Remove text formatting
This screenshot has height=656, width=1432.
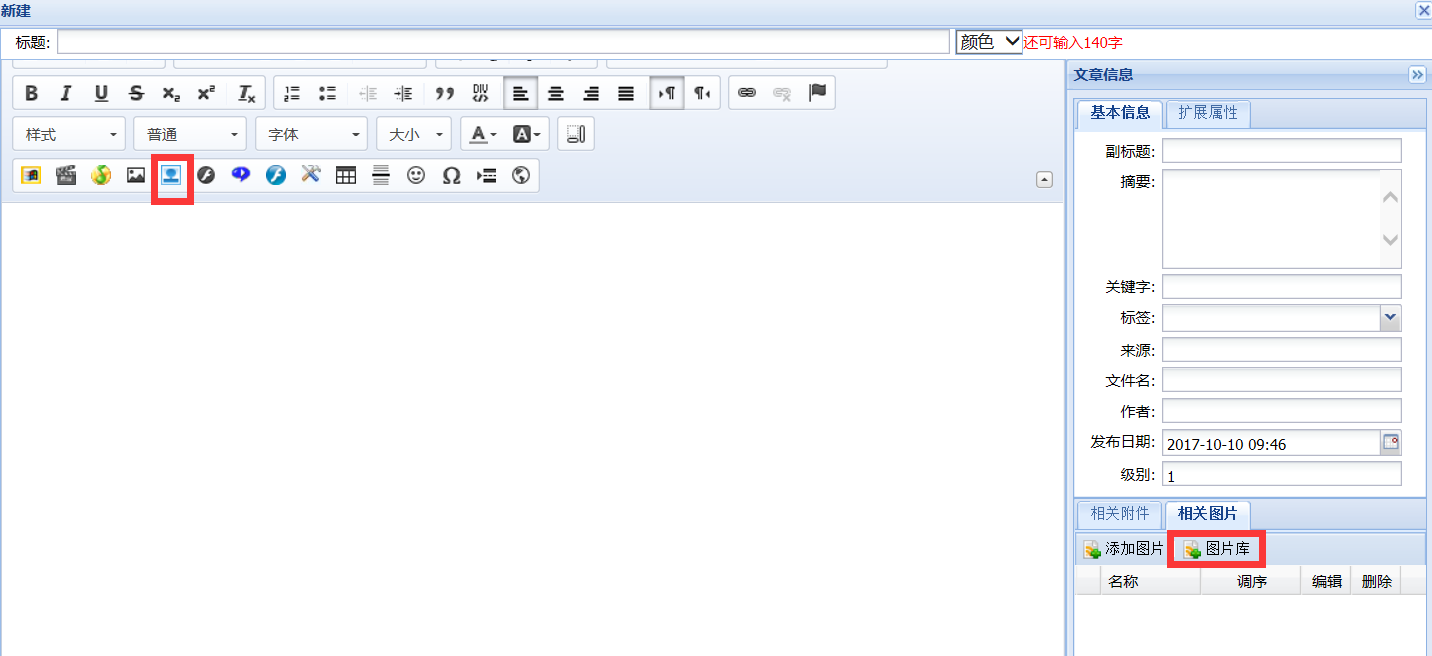[246, 93]
